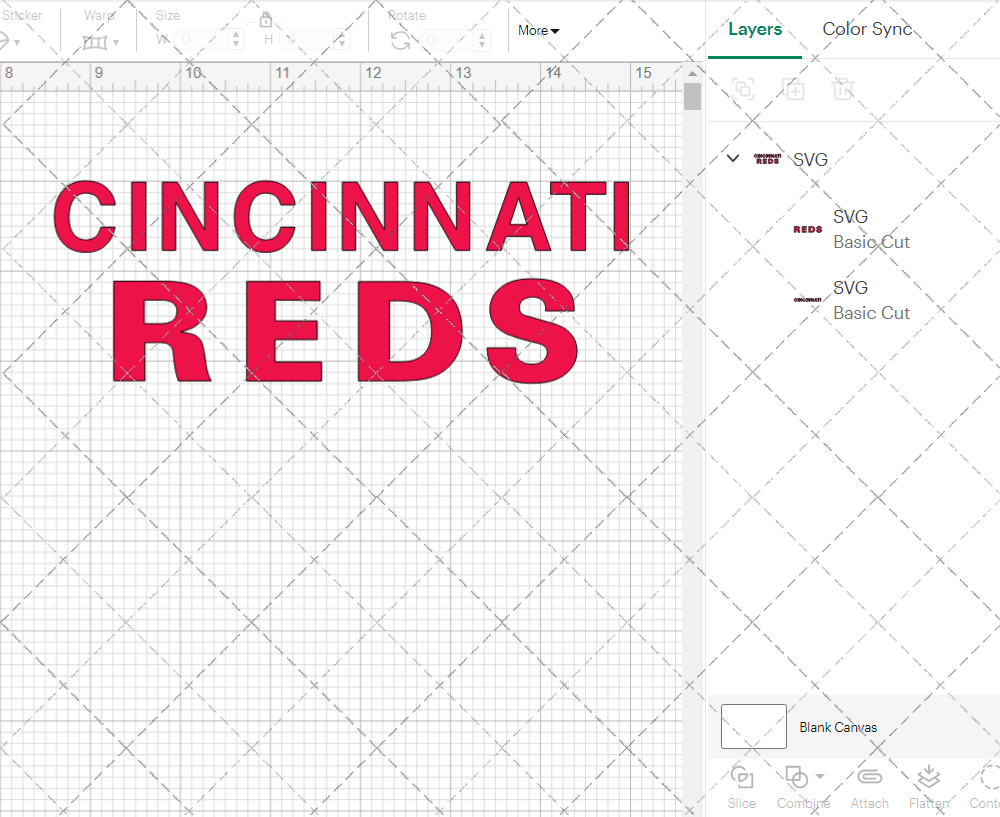Switch to the Color Sync tab
The height and width of the screenshot is (817, 1000).
(867, 29)
